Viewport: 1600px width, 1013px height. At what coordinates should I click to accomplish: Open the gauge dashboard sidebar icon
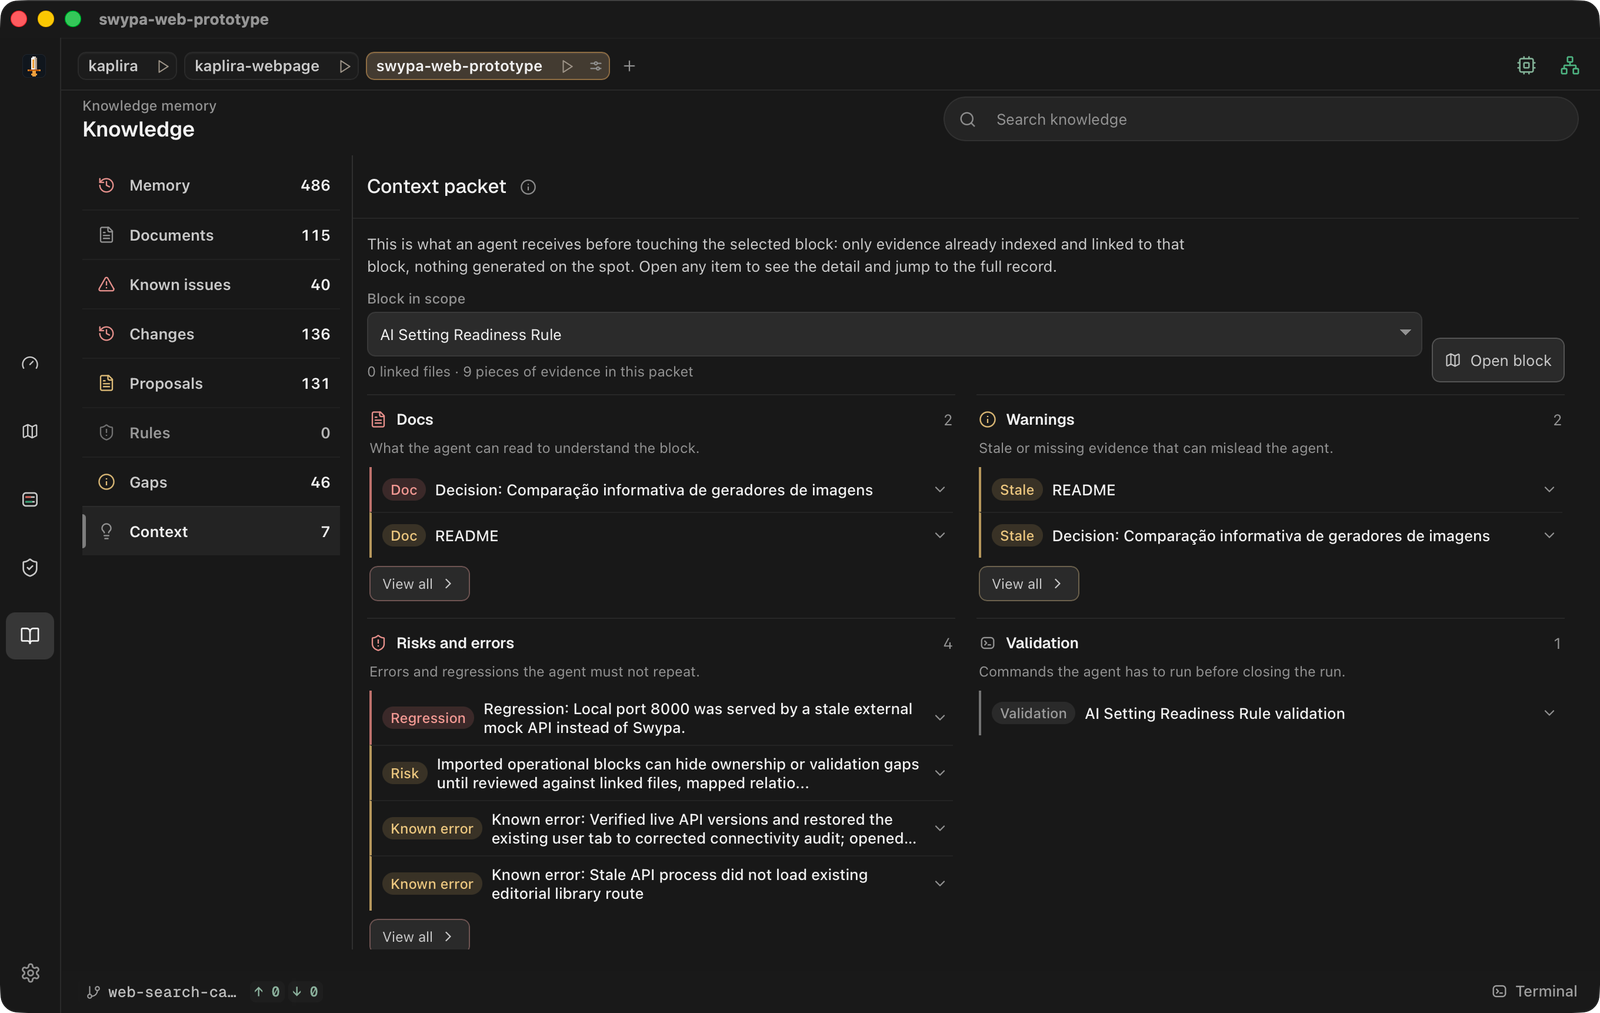tap(30, 363)
